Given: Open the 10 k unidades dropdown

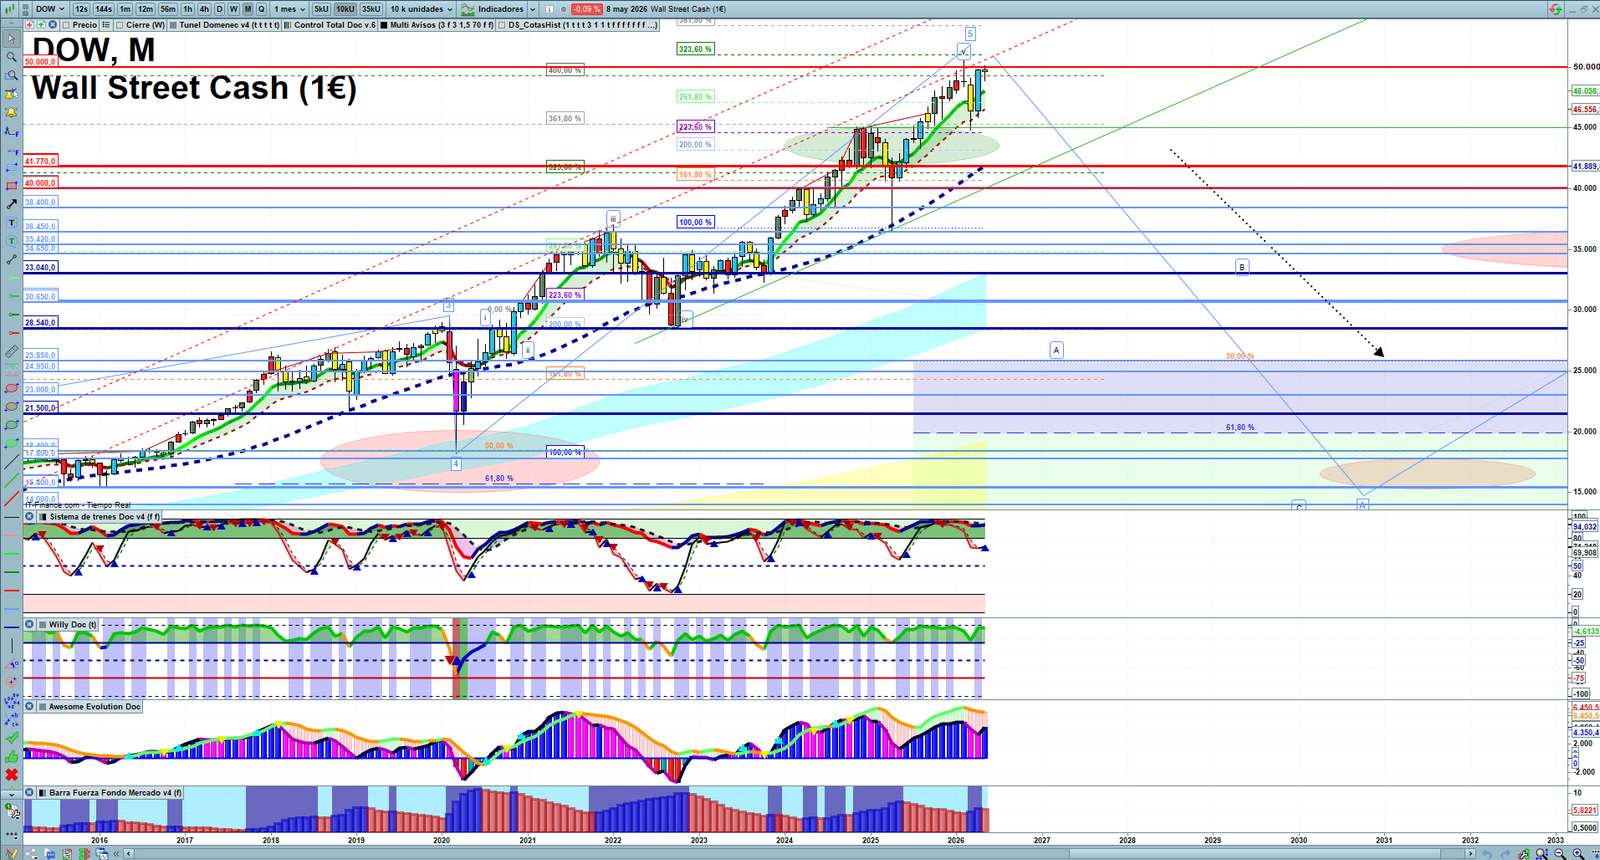Looking at the screenshot, I should pos(421,9).
